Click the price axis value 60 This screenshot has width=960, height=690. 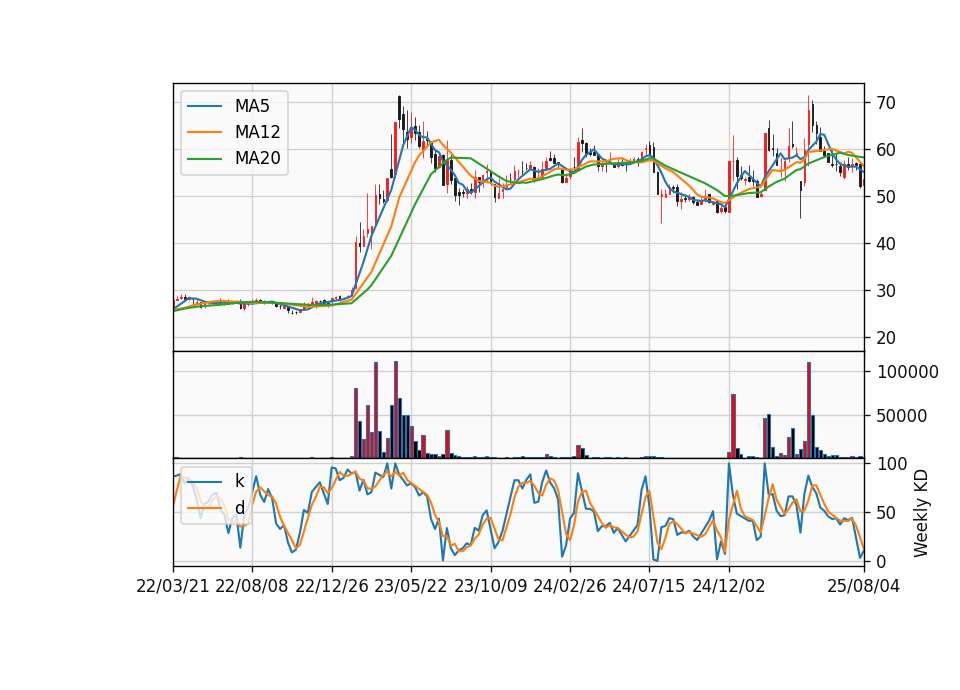tap(886, 150)
